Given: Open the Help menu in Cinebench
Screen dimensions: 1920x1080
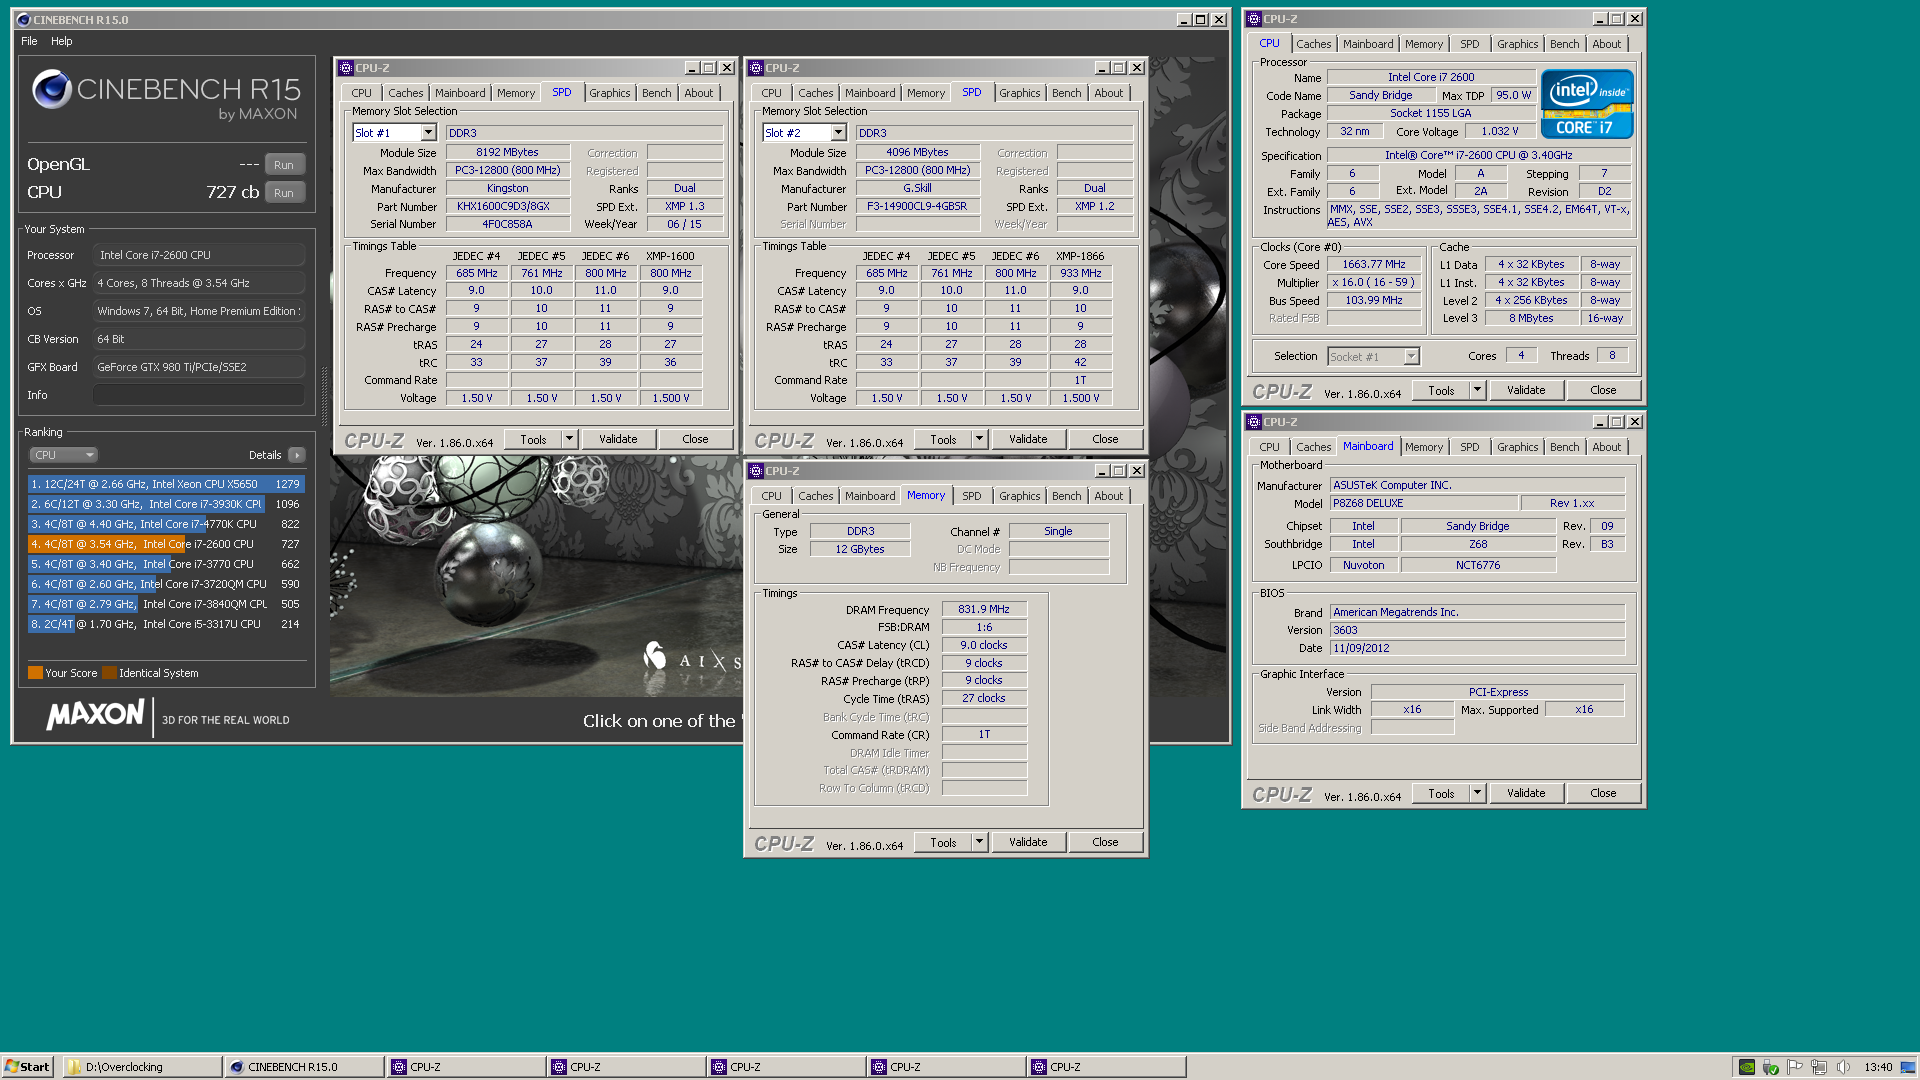Looking at the screenshot, I should [x=62, y=41].
